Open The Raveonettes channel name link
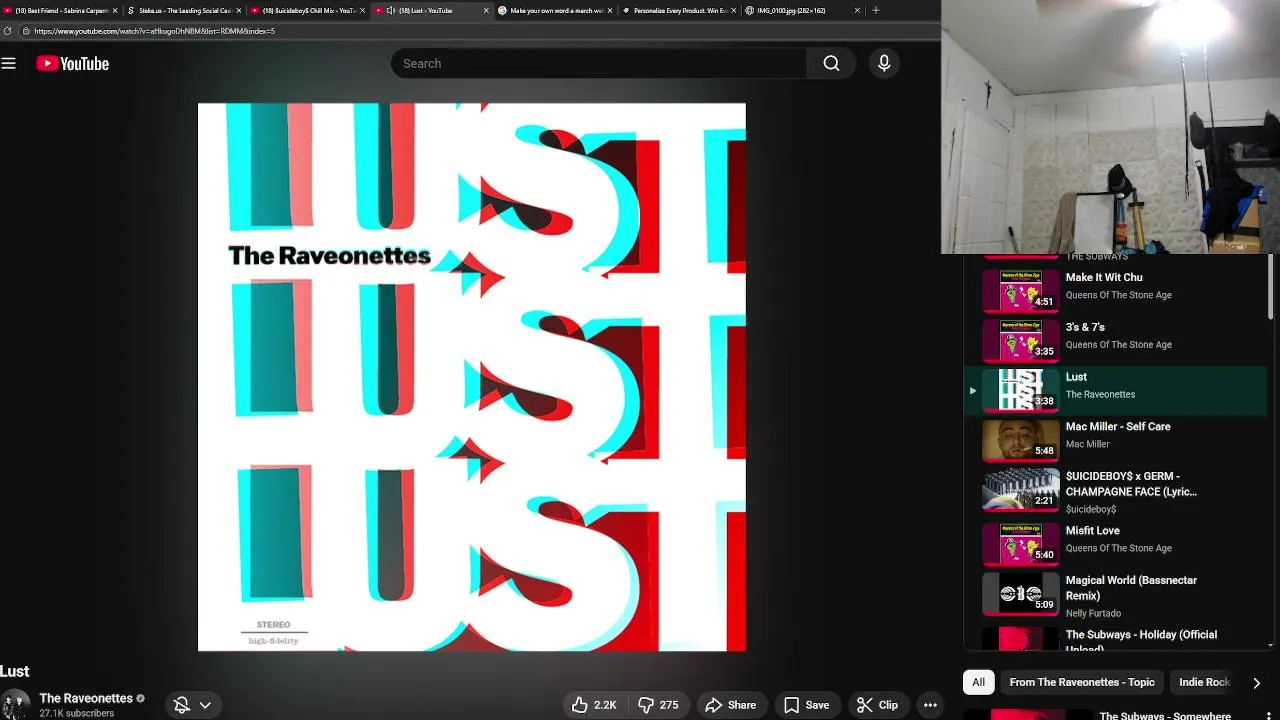The image size is (1280, 720). [x=86, y=698]
